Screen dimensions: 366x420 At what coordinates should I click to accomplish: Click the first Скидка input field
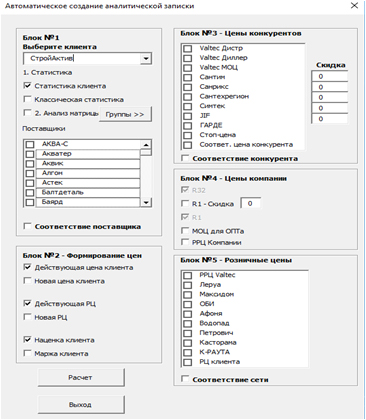tap(329, 76)
